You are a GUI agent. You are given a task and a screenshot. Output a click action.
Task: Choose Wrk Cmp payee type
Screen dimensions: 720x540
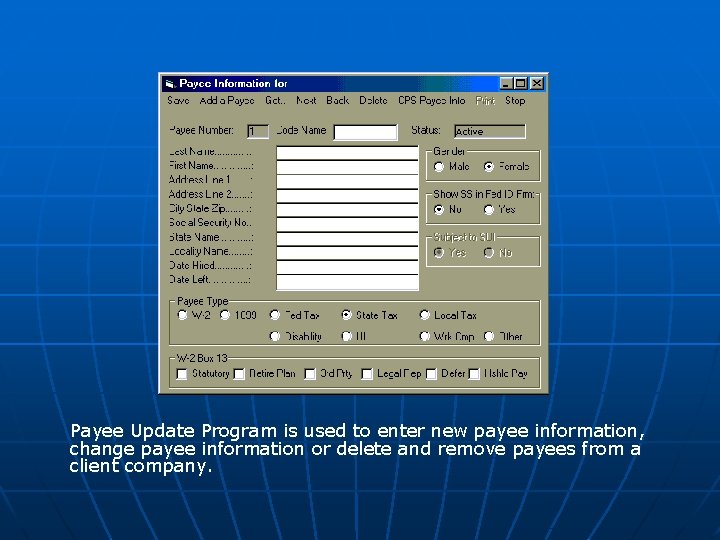[425, 336]
